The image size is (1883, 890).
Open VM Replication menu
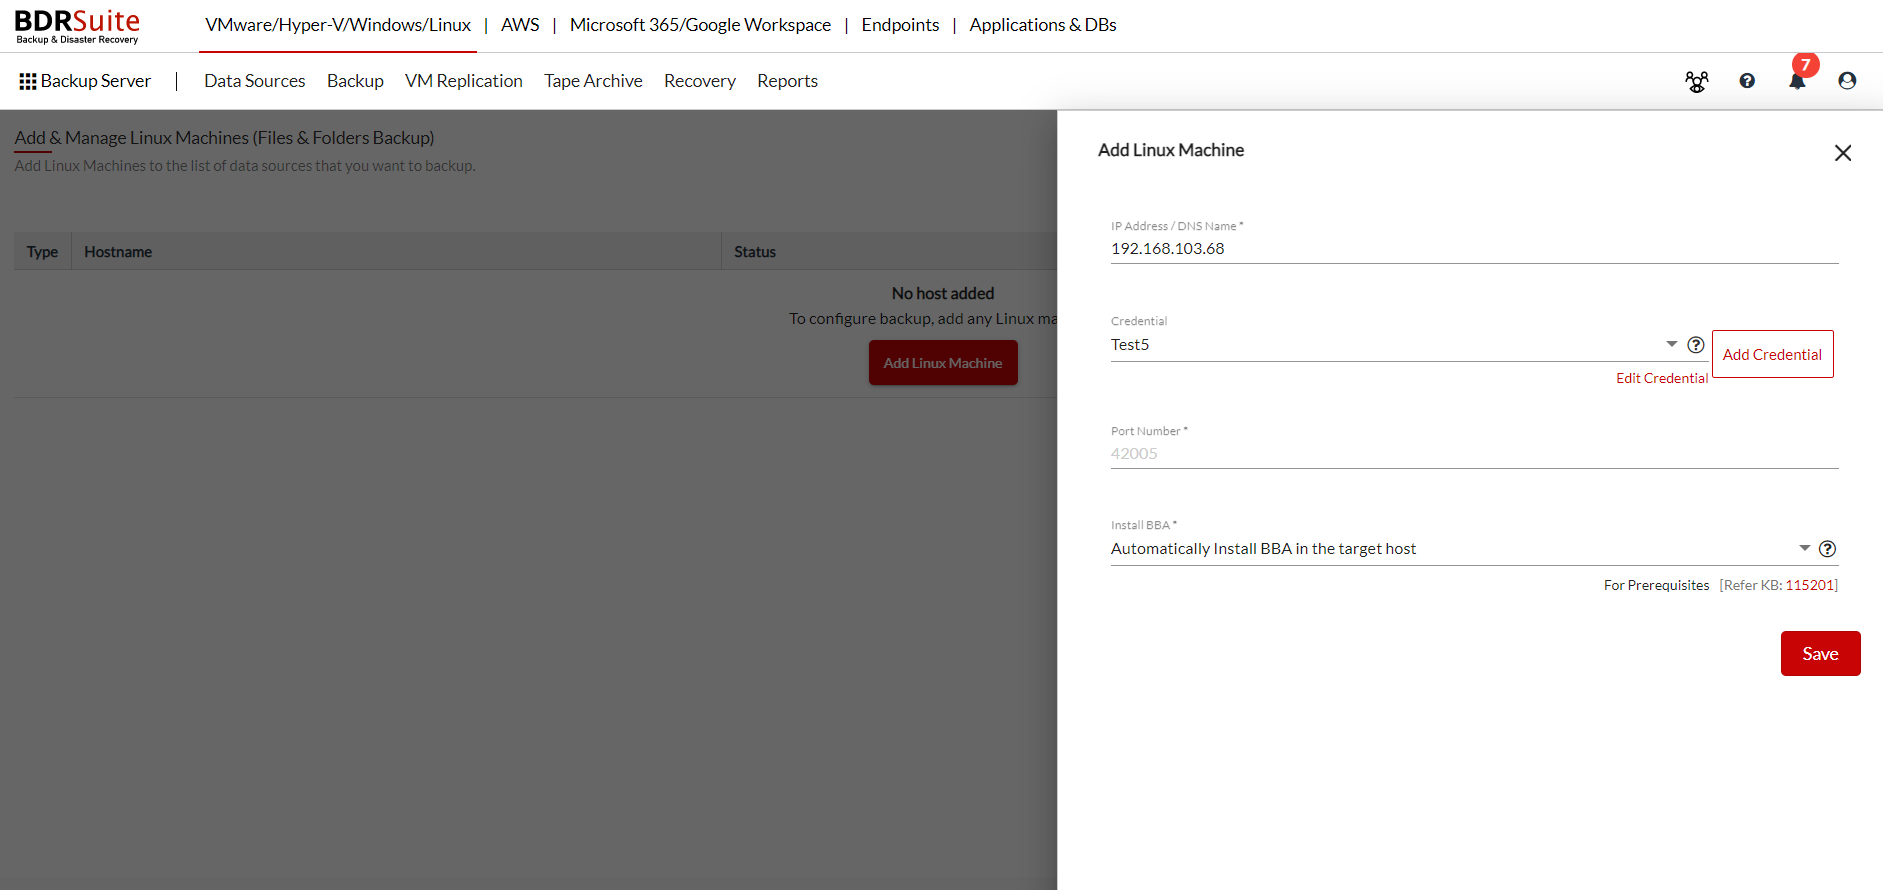464,81
